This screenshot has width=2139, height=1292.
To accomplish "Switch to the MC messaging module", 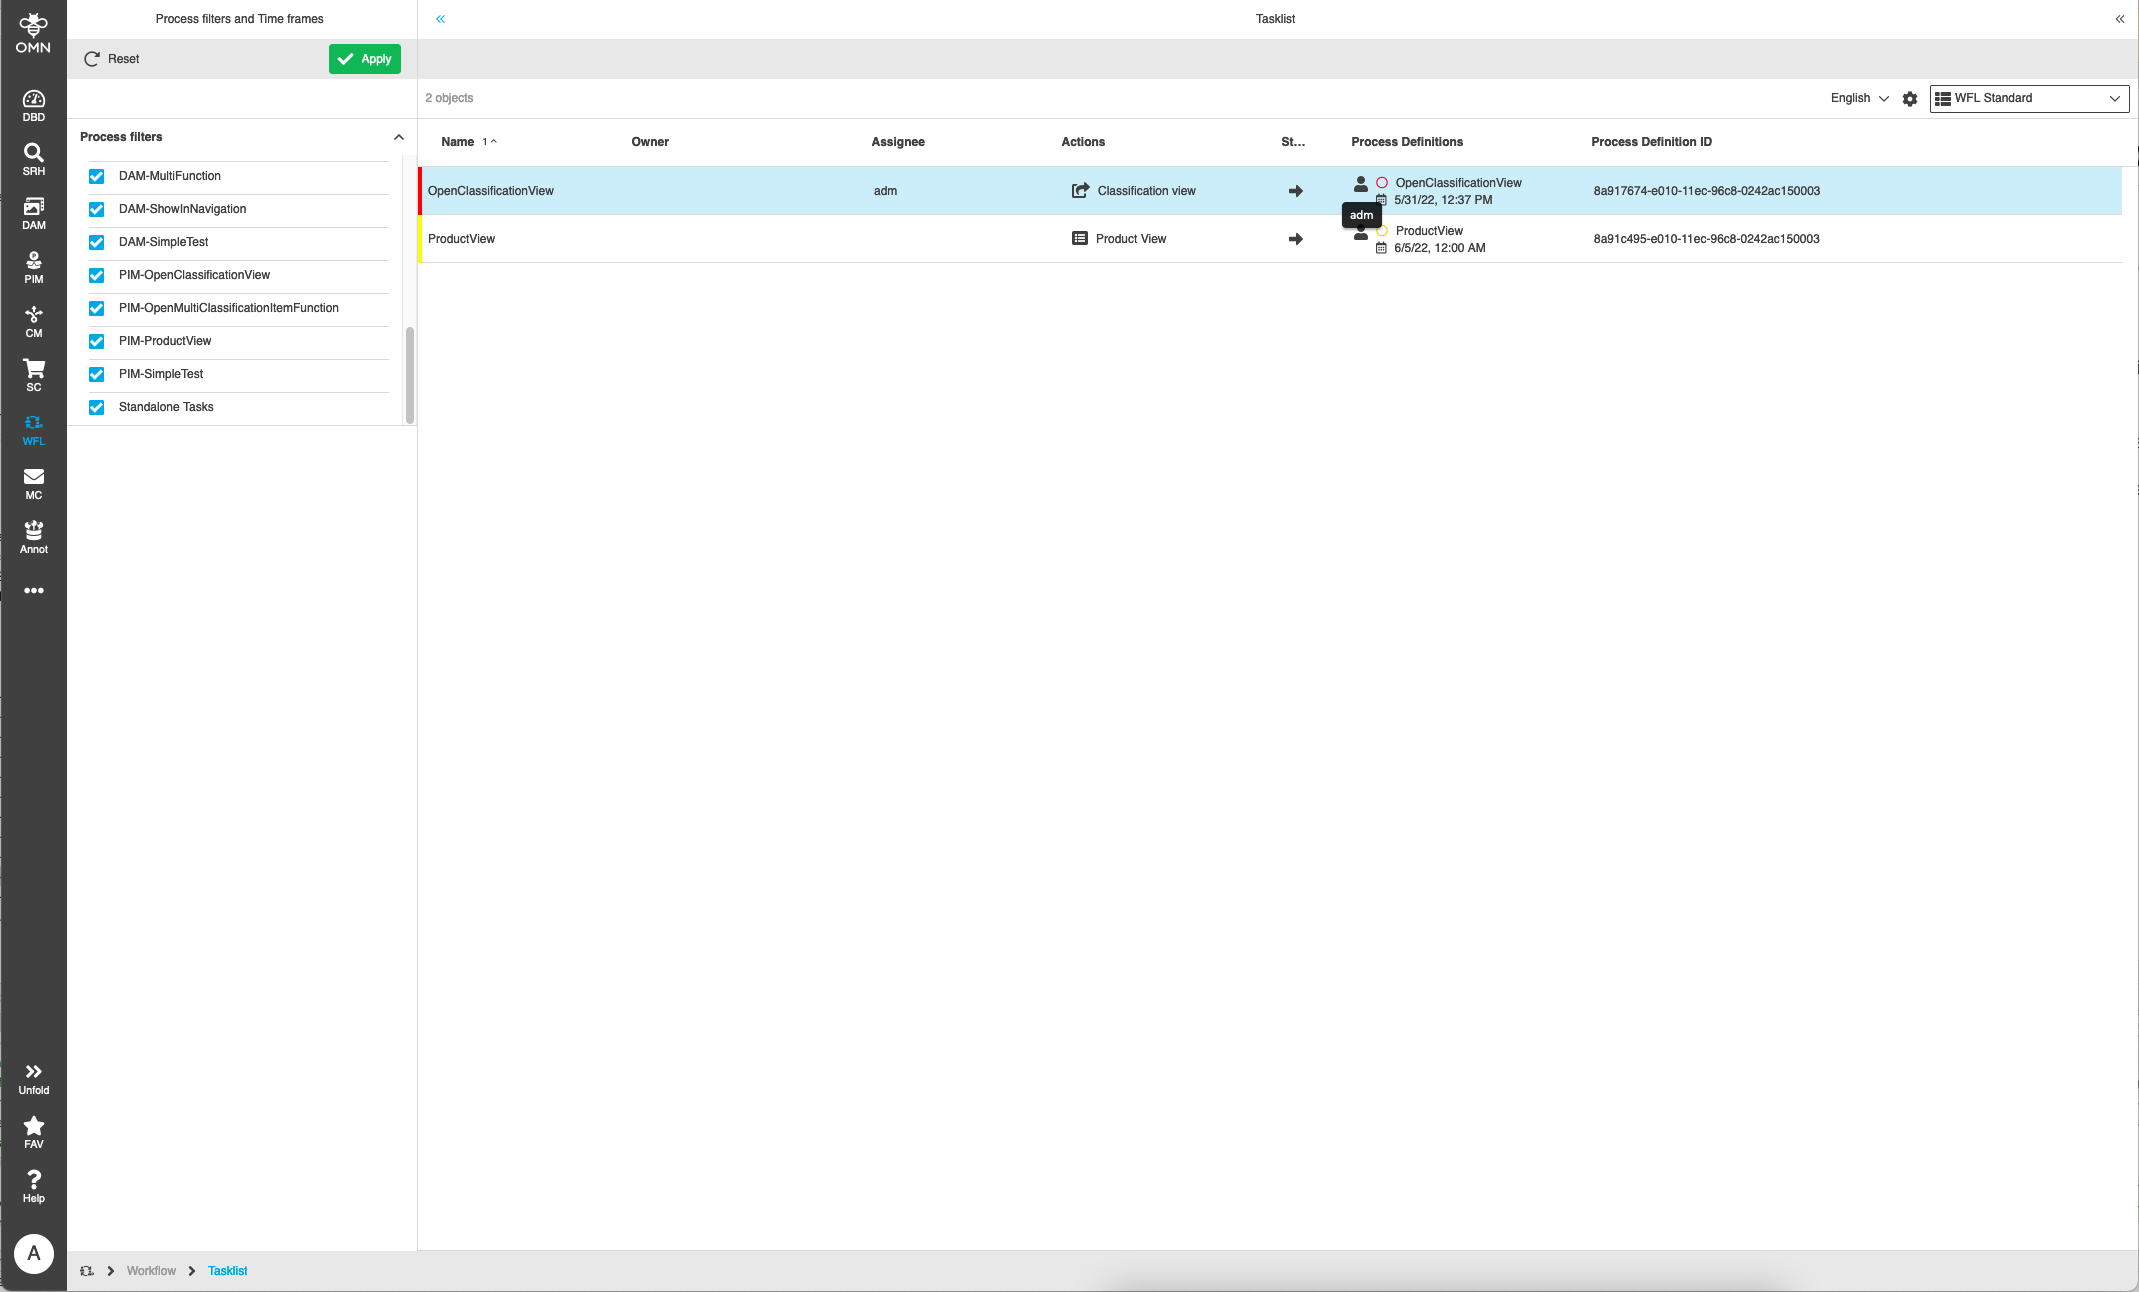I will tap(33, 483).
